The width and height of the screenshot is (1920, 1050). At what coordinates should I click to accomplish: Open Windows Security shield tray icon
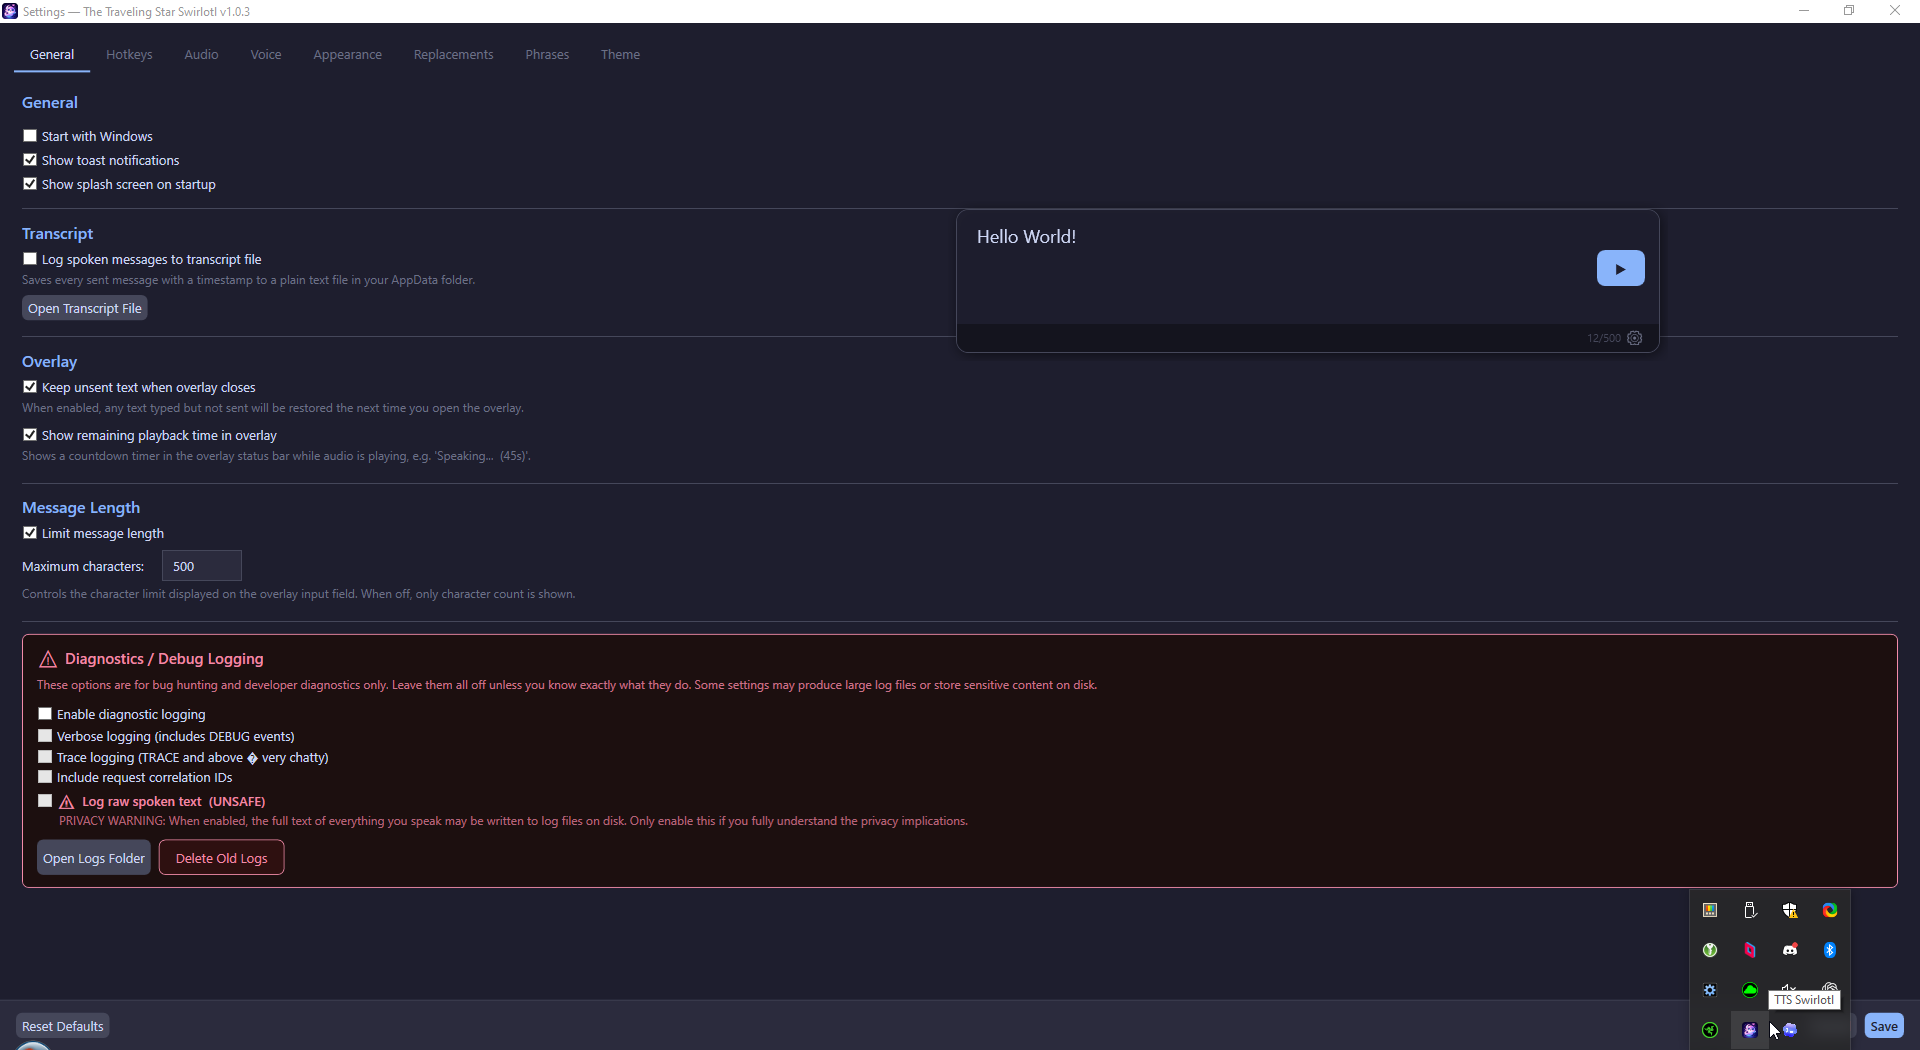pos(1790,910)
